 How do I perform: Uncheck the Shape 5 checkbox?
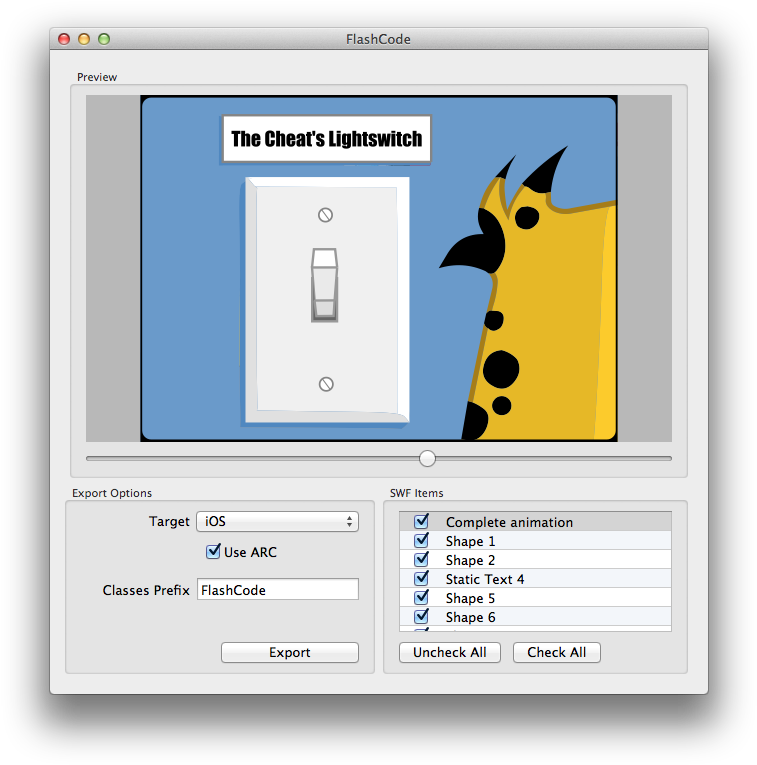(x=421, y=598)
